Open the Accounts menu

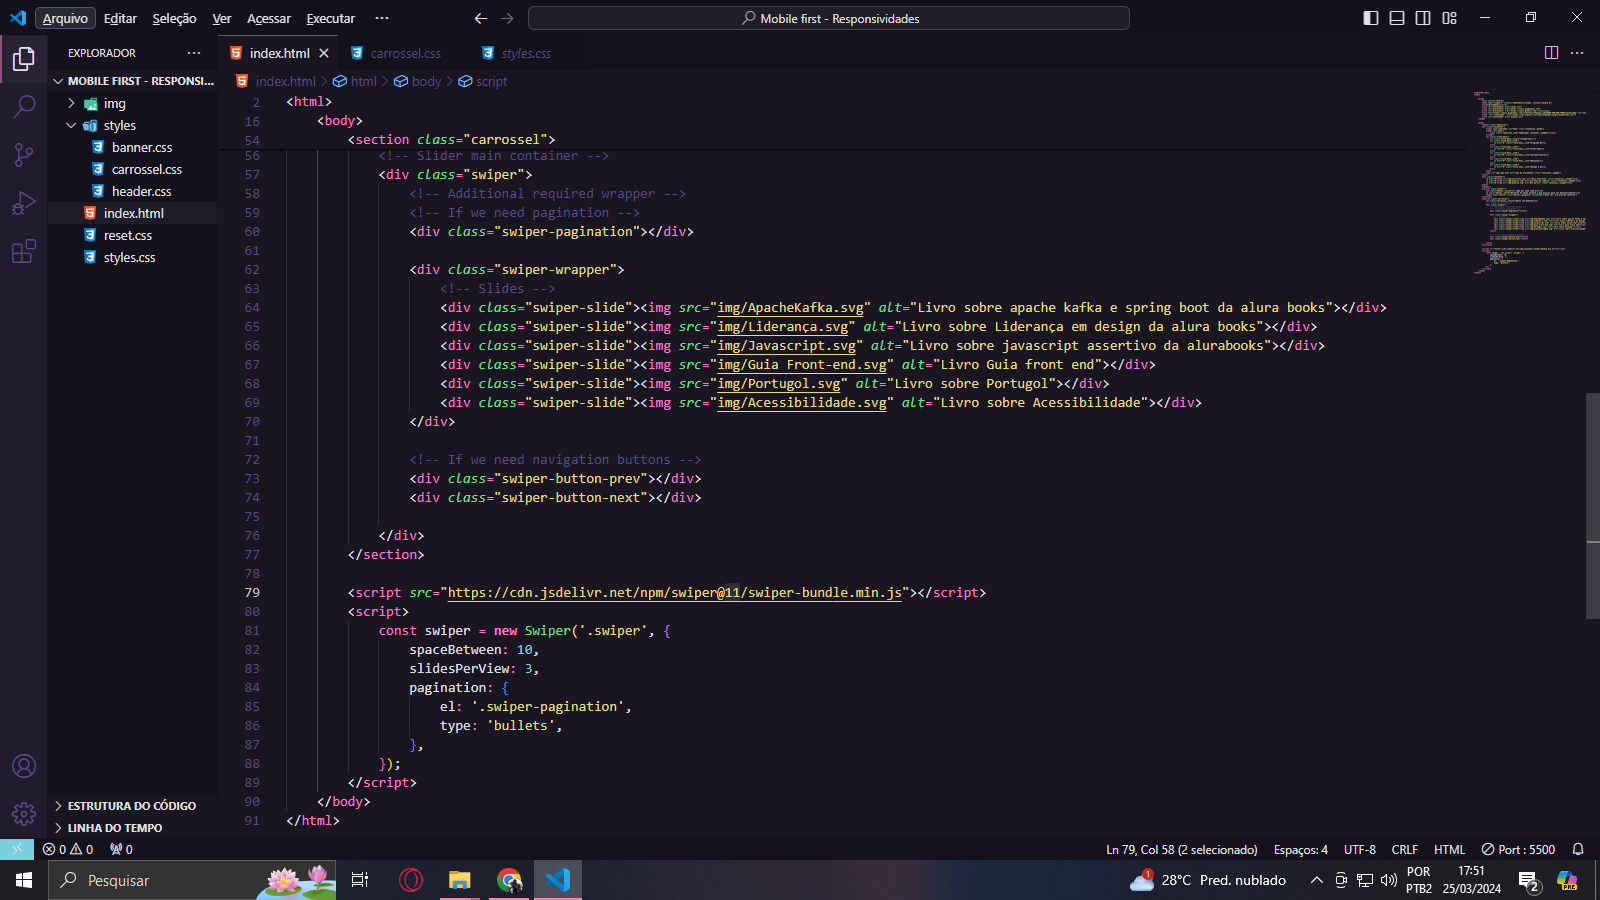[x=24, y=766]
